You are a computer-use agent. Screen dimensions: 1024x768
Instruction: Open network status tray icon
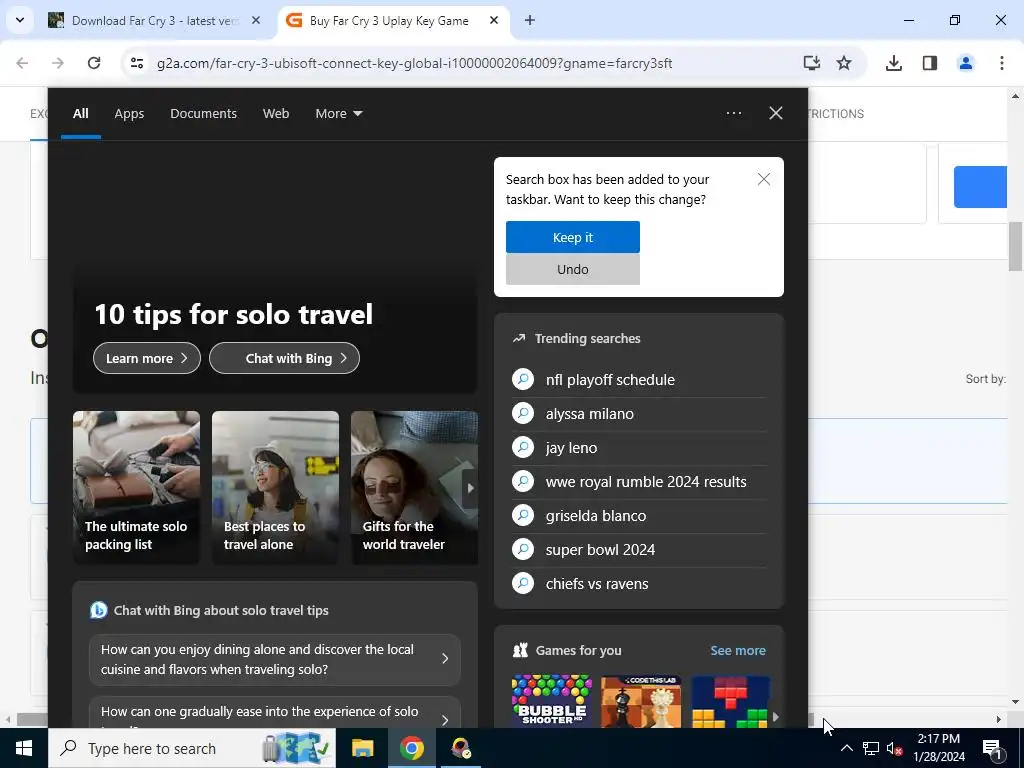871,748
